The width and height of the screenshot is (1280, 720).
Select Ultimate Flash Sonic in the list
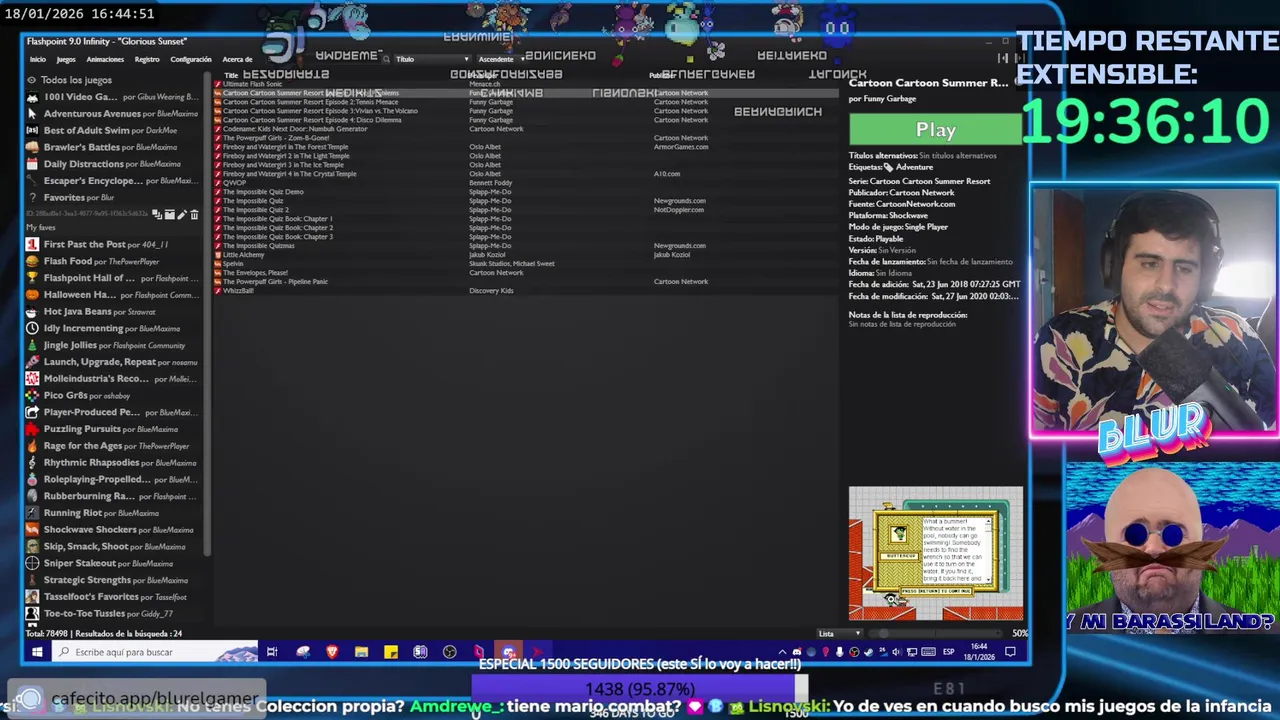coord(527,84)
